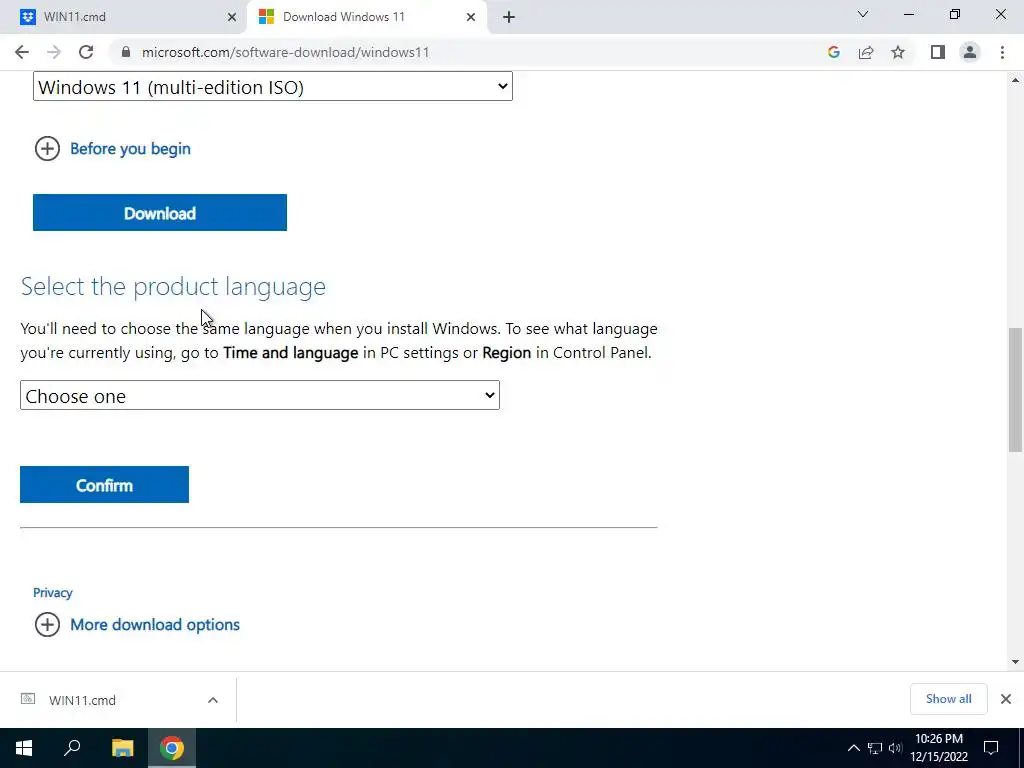Open a new tab with plus button
1024x768 pixels.
509,17
